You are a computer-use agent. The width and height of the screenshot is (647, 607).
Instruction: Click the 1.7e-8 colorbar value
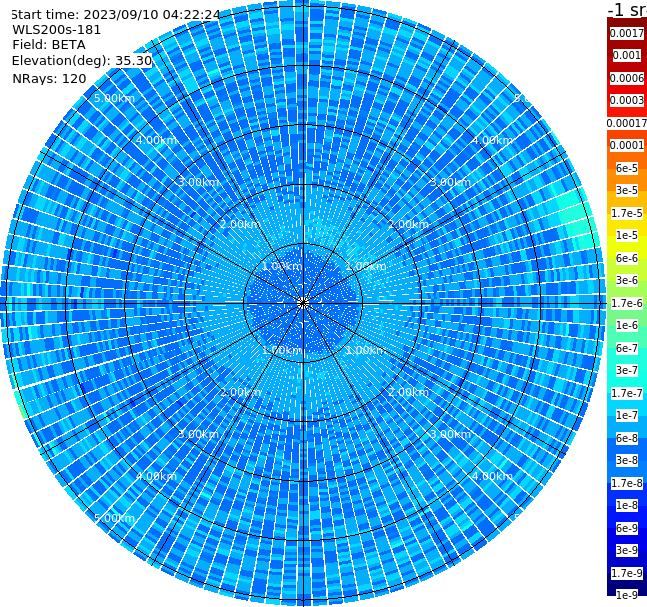tap(627, 483)
